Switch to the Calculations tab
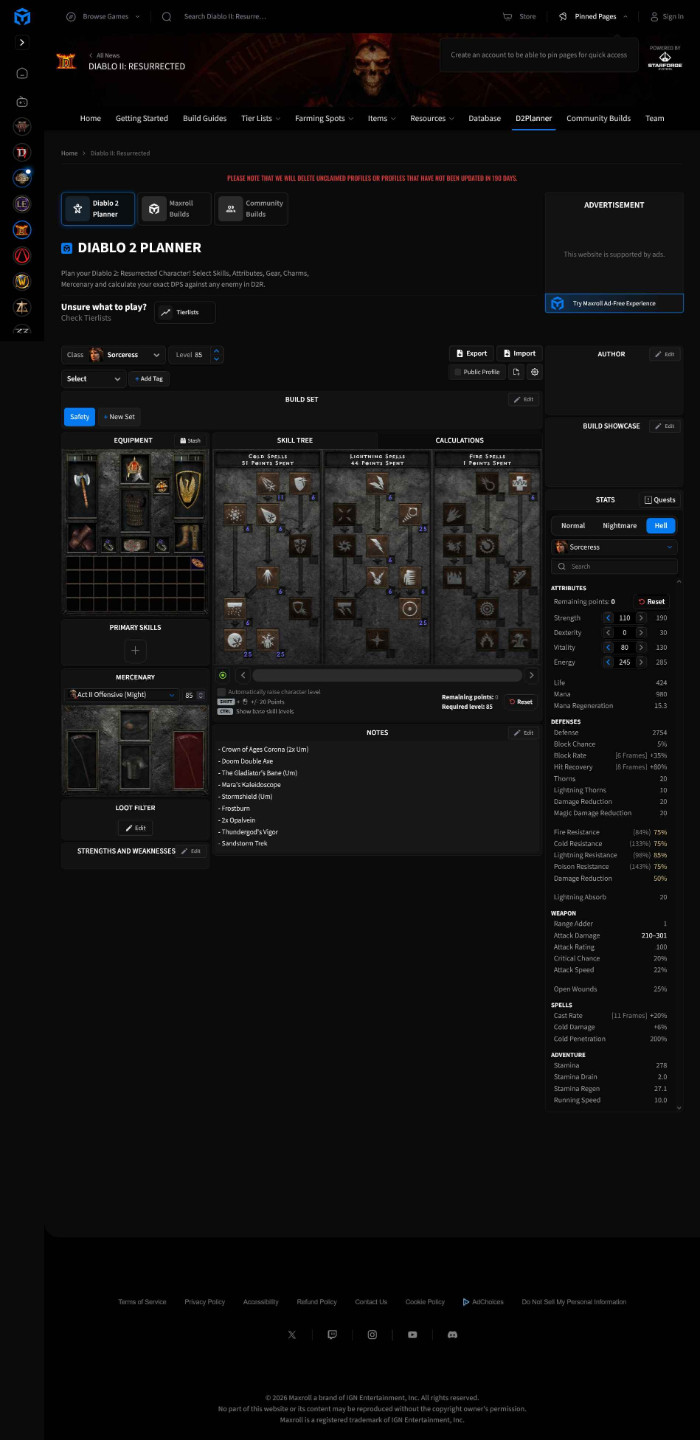This screenshot has height=1440, width=700. pyautogui.click(x=460, y=440)
